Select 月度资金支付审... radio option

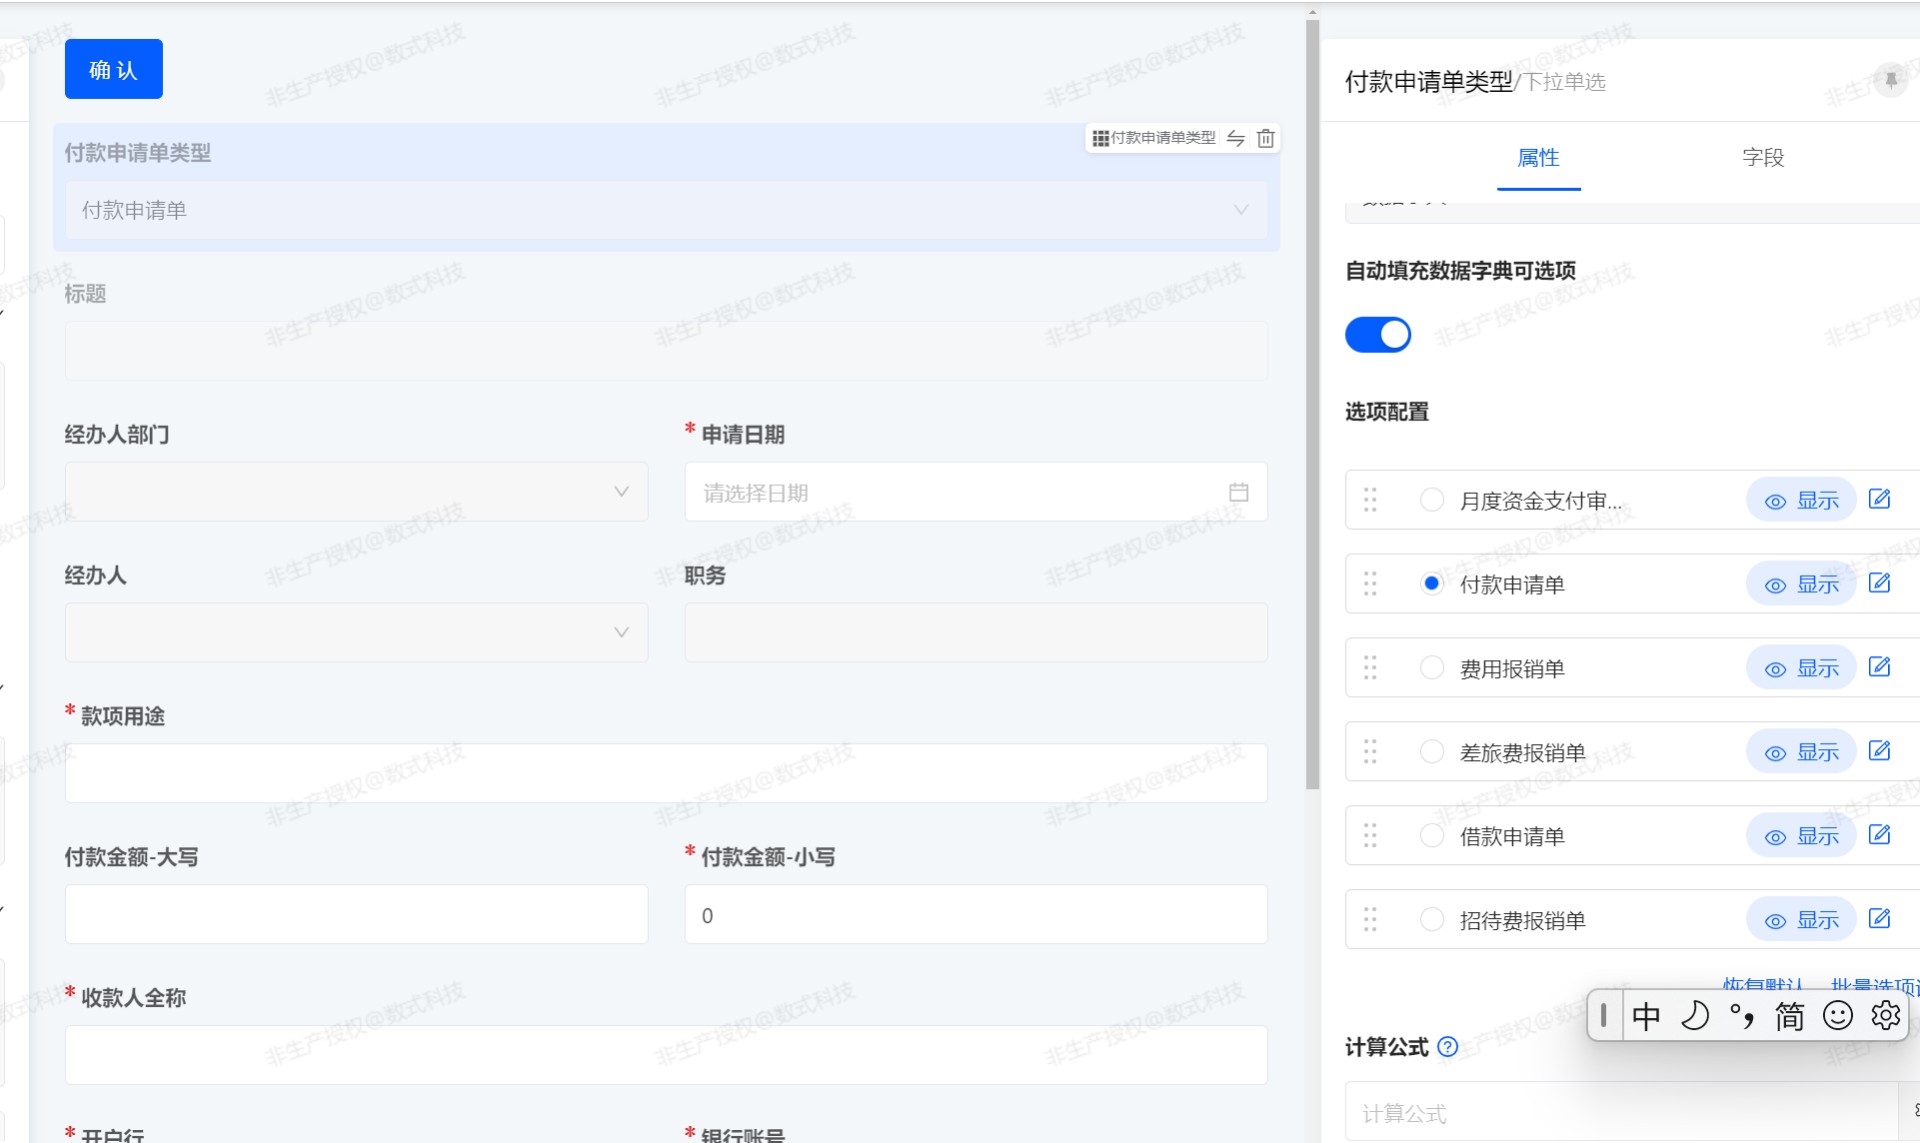(1431, 499)
